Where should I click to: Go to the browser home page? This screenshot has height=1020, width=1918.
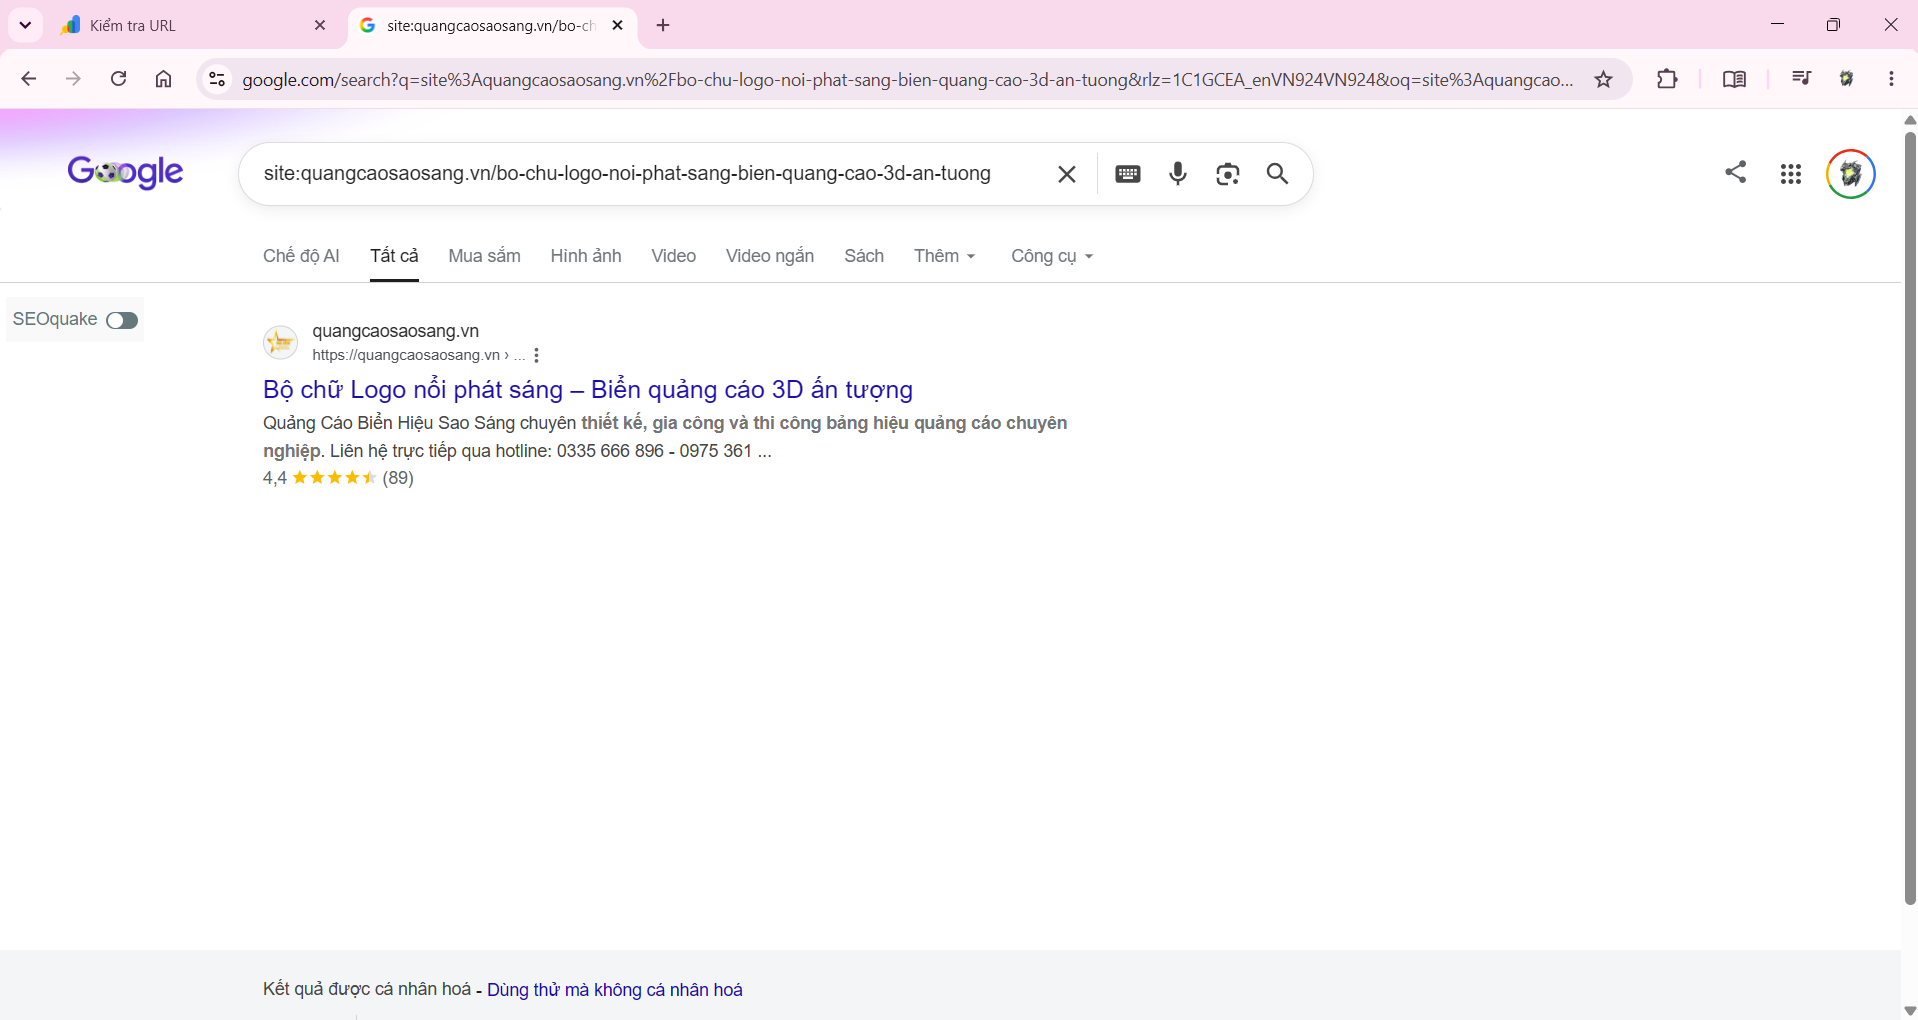click(x=163, y=79)
